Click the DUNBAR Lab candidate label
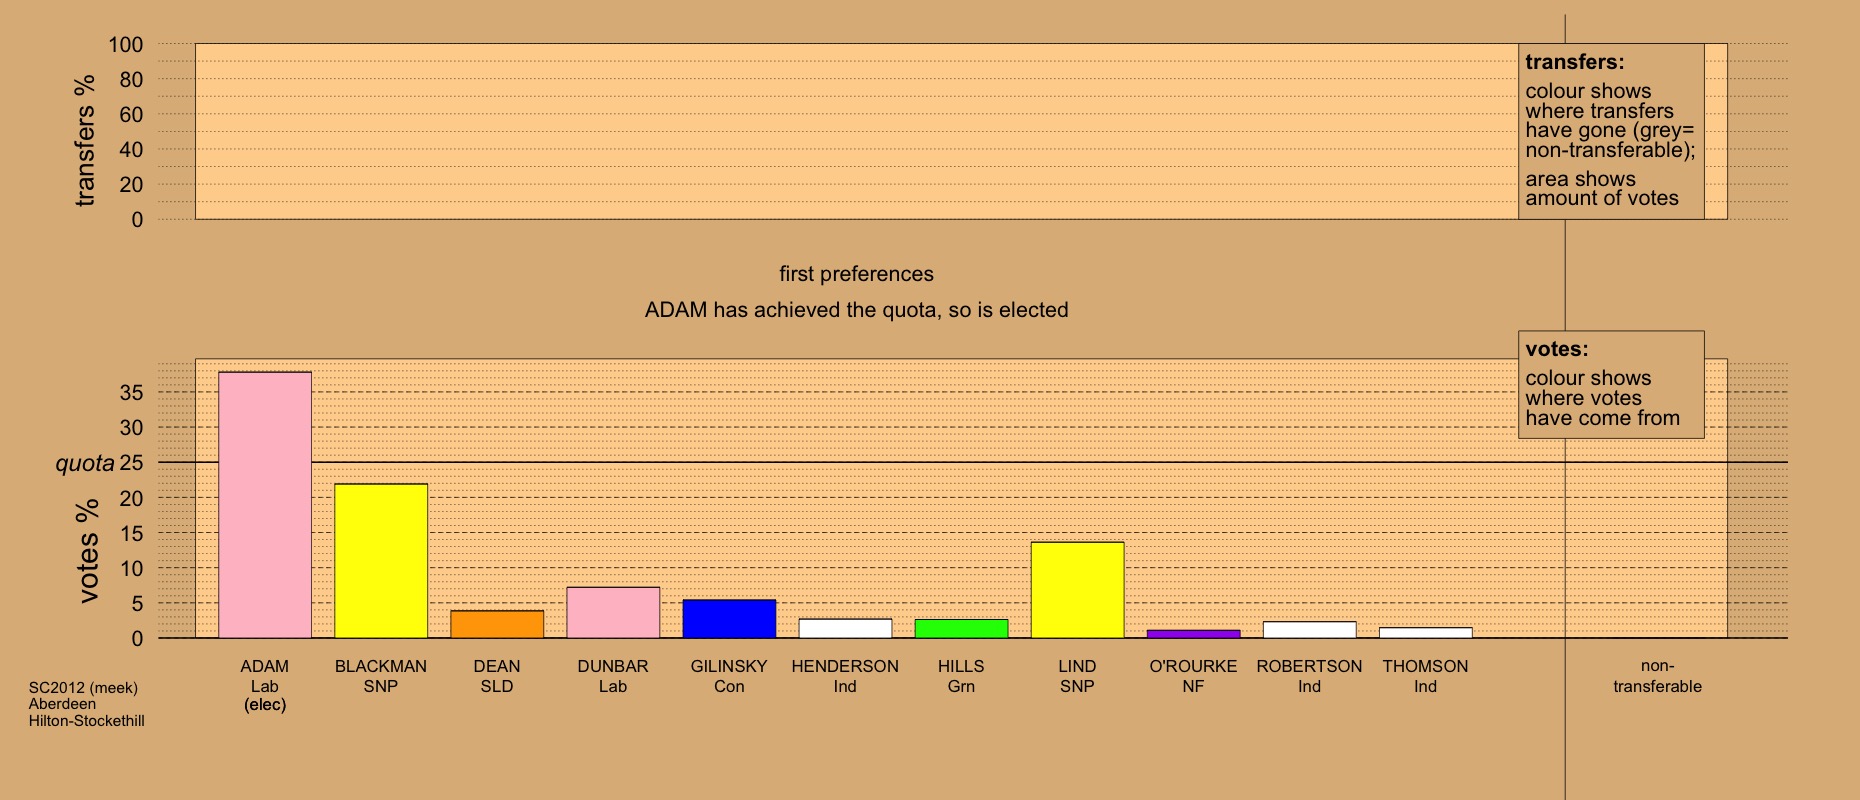 coord(613,676)
